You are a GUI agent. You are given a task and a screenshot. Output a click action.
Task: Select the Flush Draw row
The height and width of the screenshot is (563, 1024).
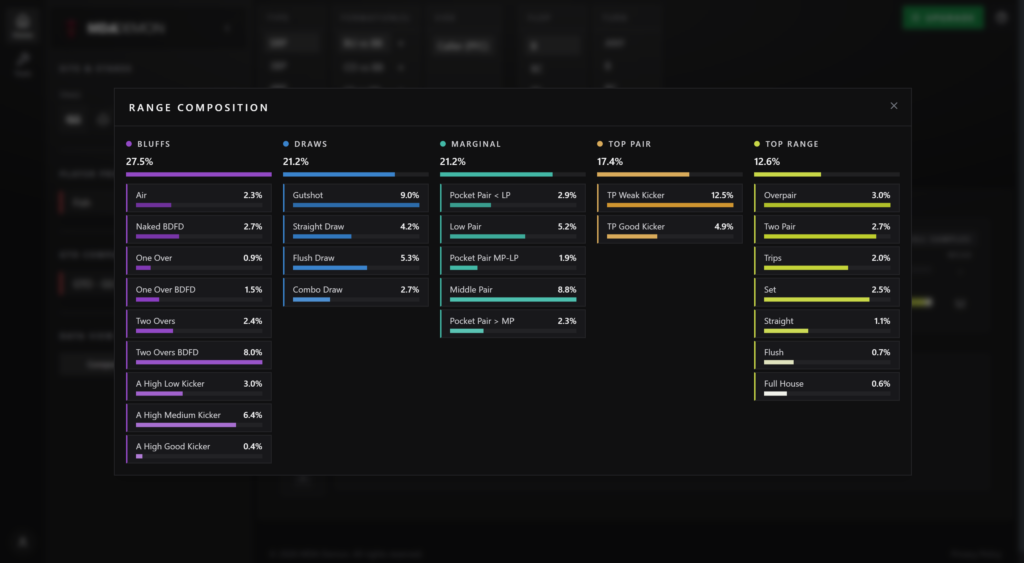click(356, 261)
